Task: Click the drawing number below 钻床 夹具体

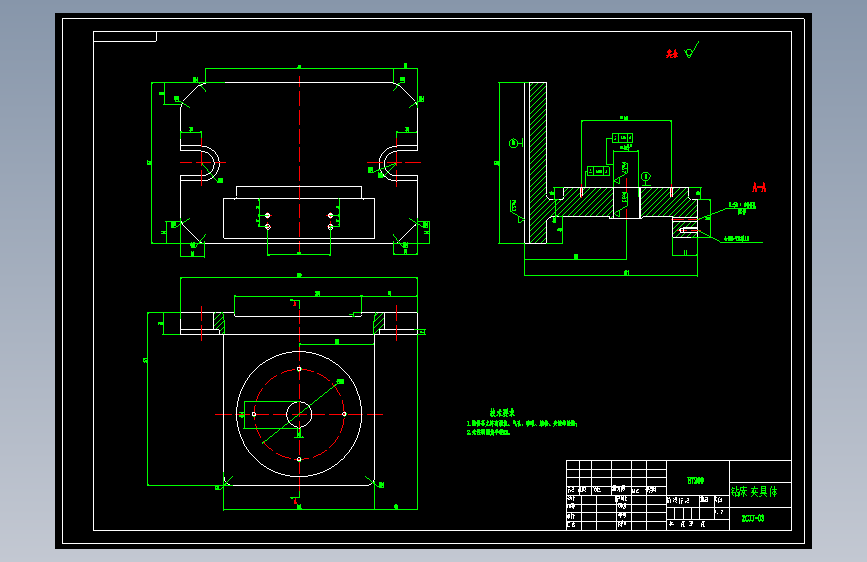Action: [x=753, y=518]
